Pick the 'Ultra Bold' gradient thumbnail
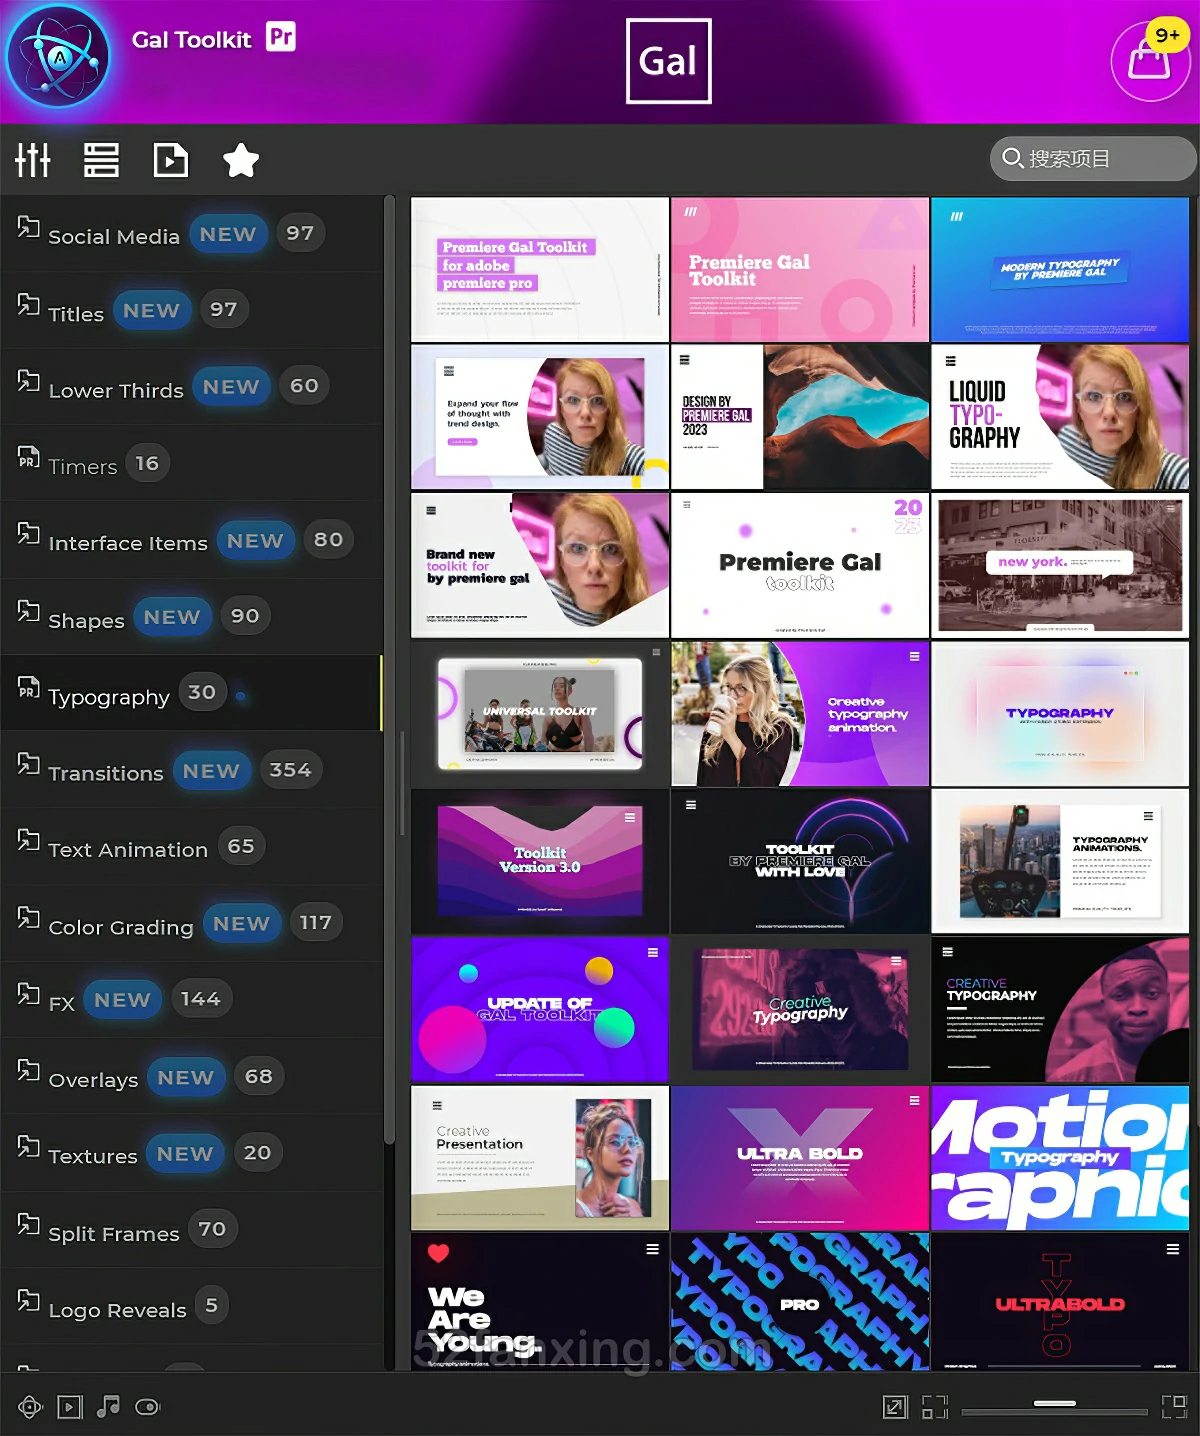The width and height of the screenshot is (1200, 1436). coord(800,1158)
